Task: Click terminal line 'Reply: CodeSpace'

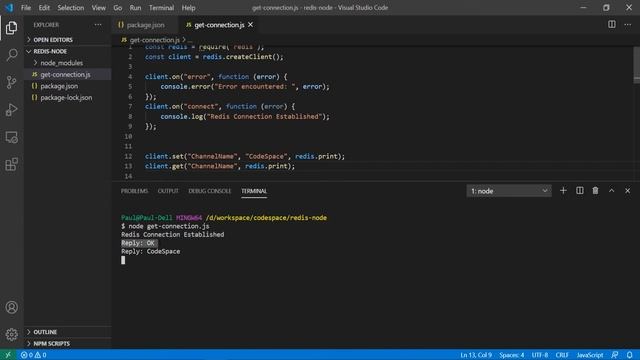Action: [x=151, y=251]
